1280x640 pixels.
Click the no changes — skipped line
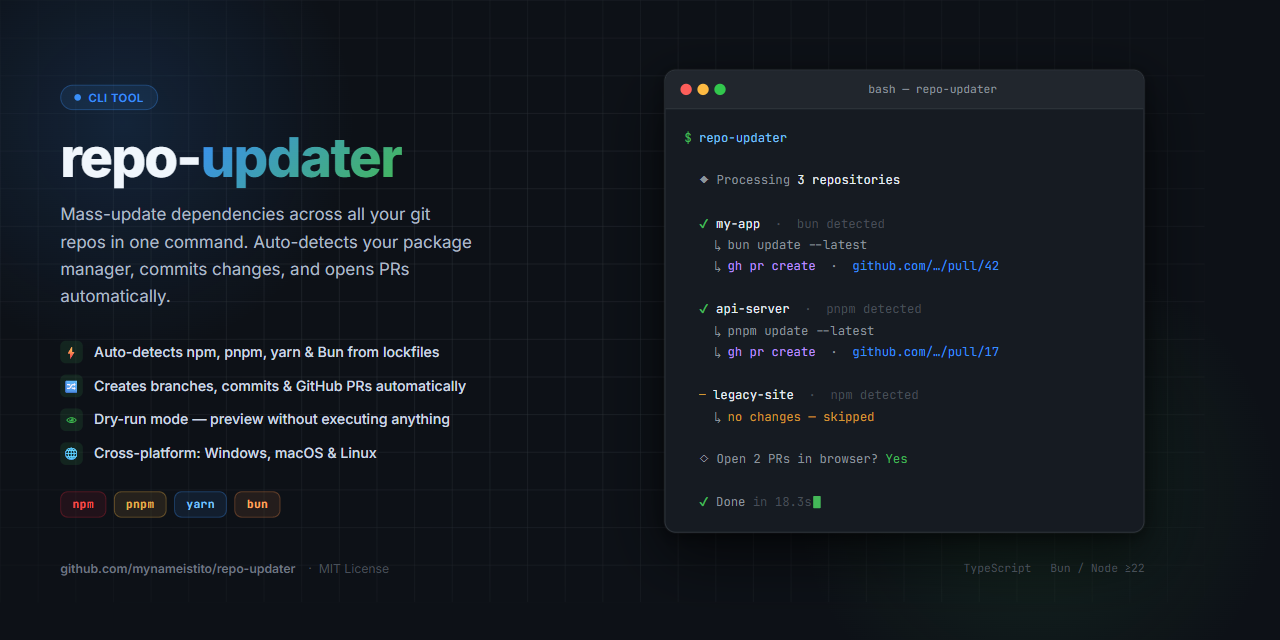[793, 417]
